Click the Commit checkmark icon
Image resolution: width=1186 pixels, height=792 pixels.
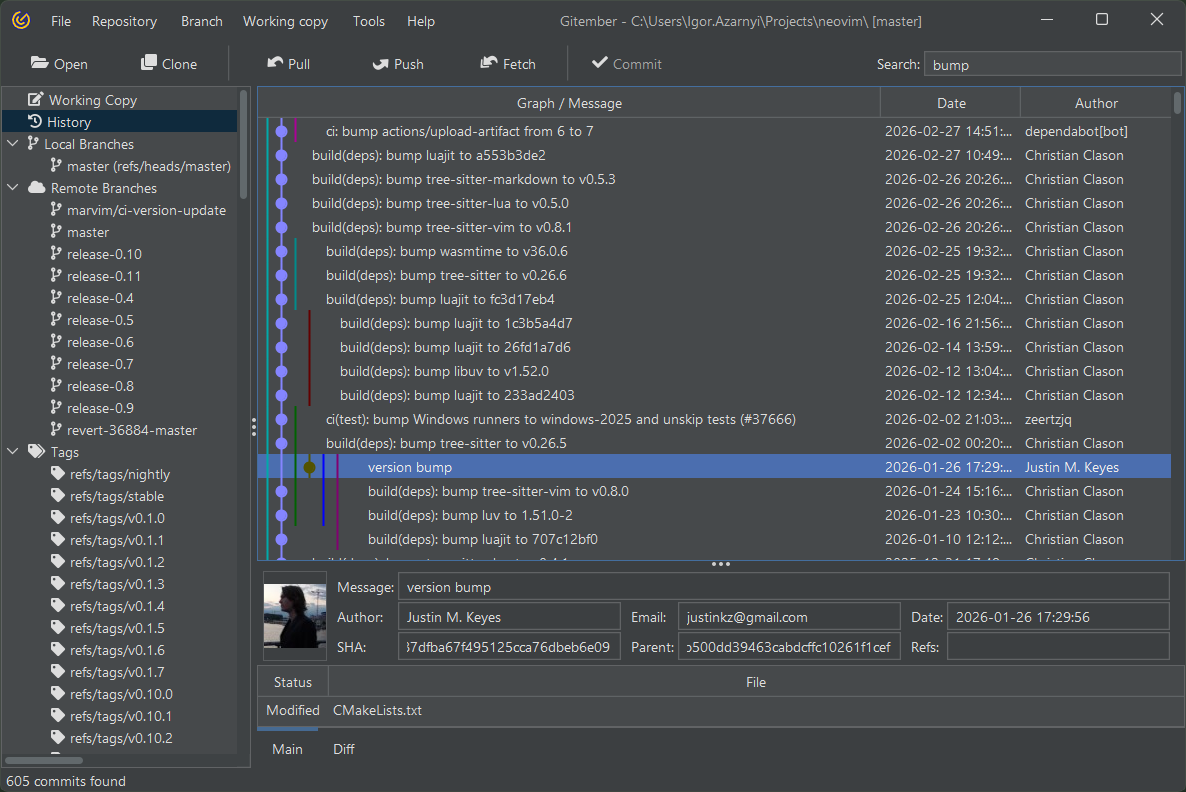pyautogui.click(x=600, y=63)
